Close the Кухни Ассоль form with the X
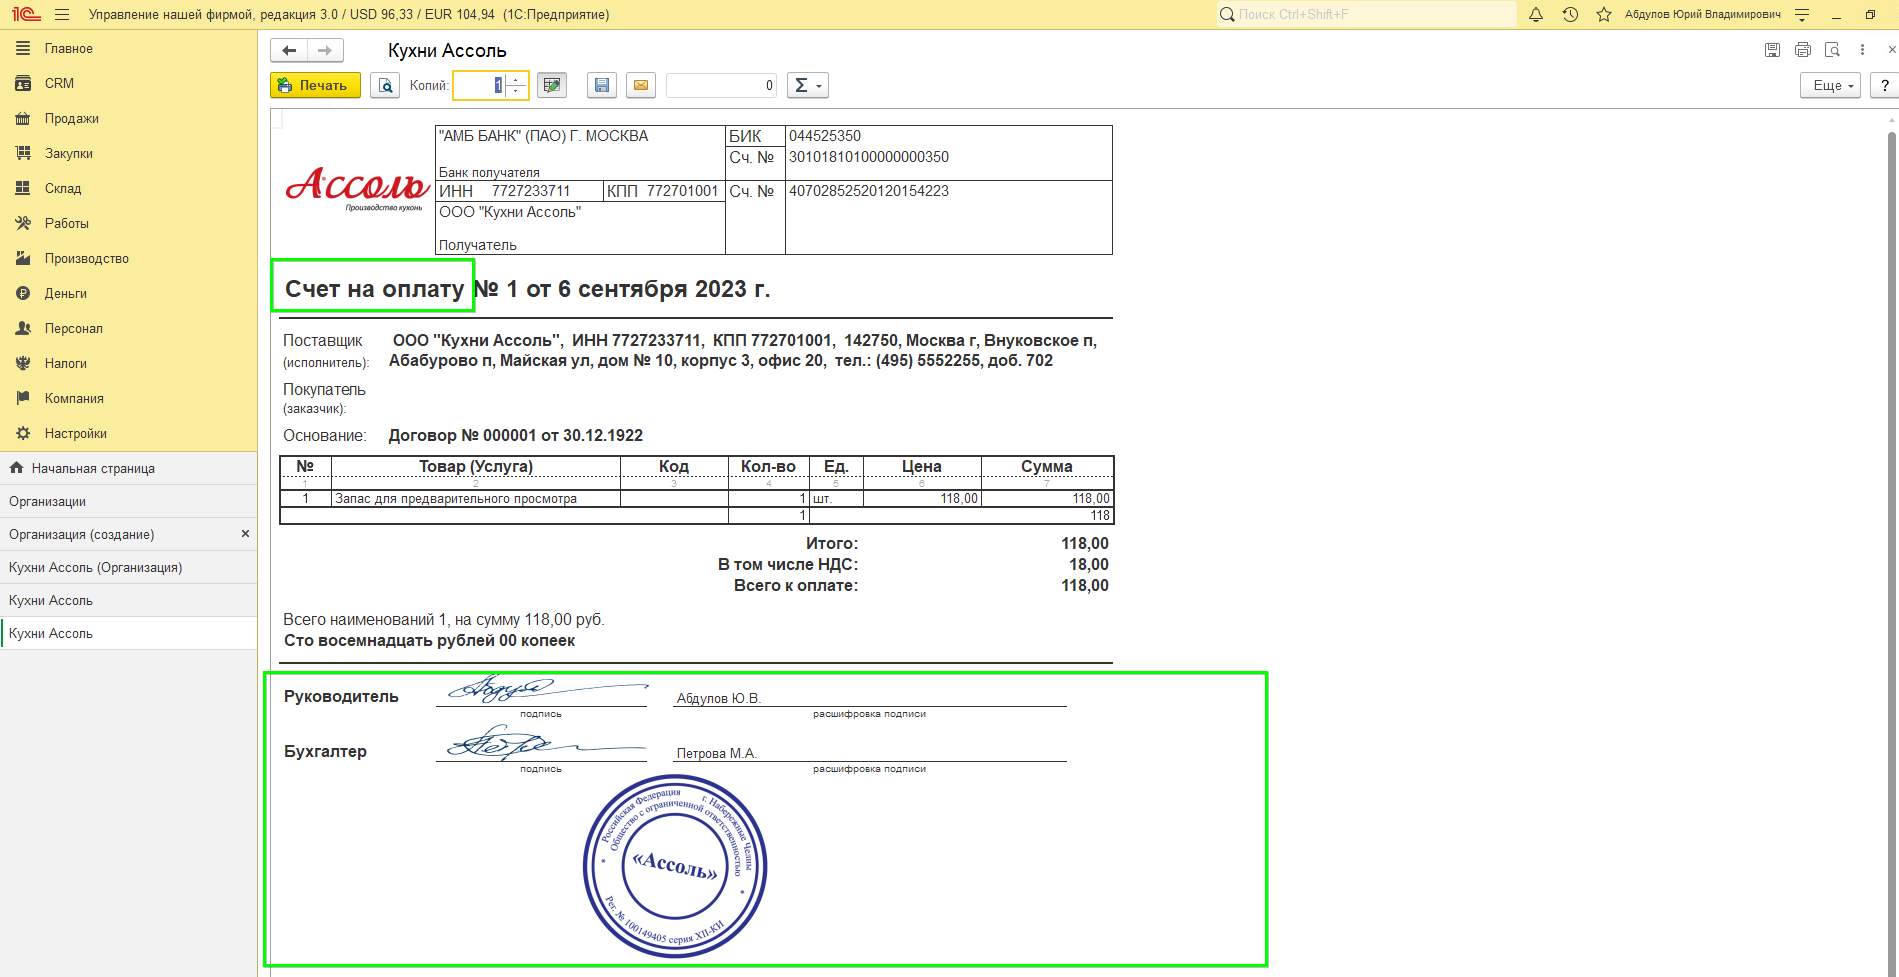The width and height of the screenshot is (1899, 977). click(x=1891, y=49)
